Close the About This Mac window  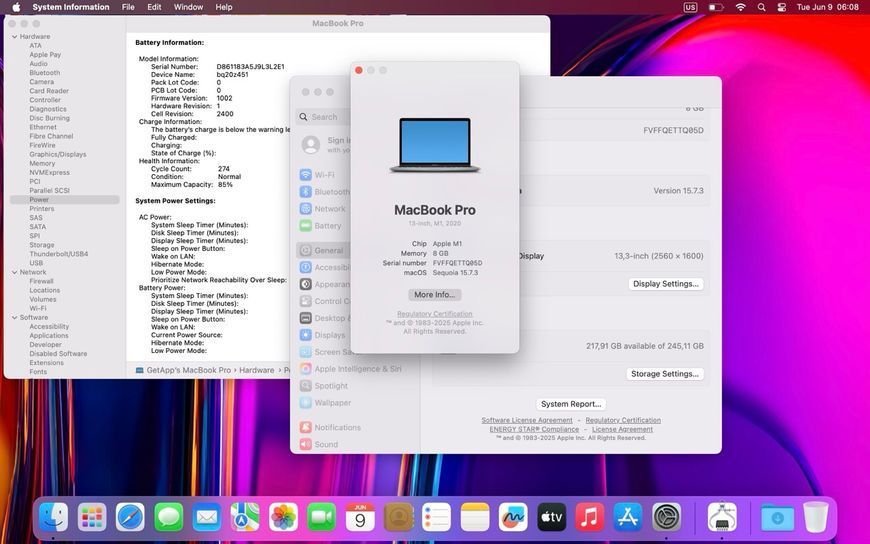[359, 70]
